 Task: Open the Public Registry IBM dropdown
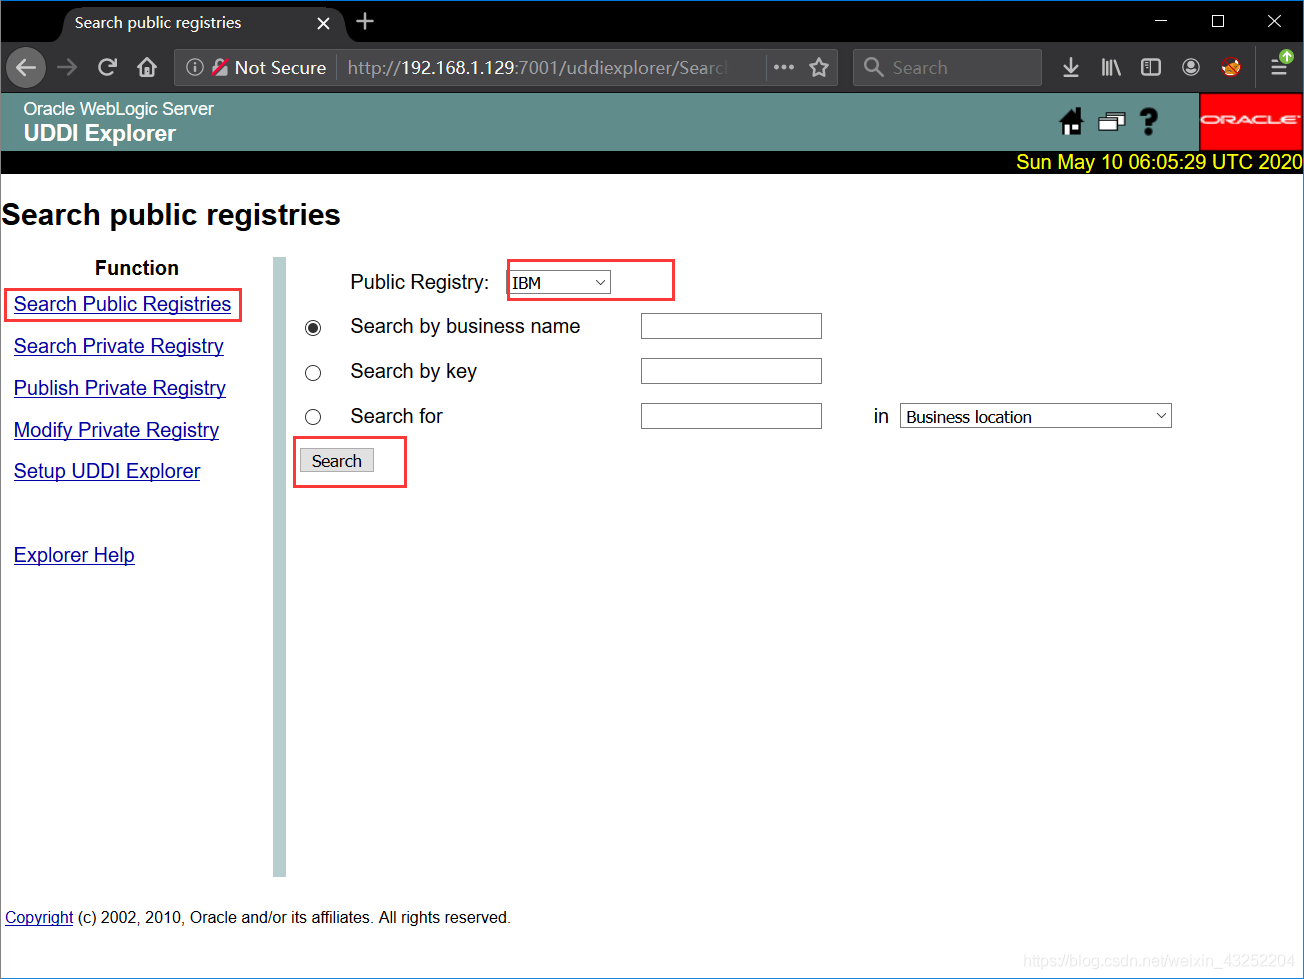click(559, 283)
